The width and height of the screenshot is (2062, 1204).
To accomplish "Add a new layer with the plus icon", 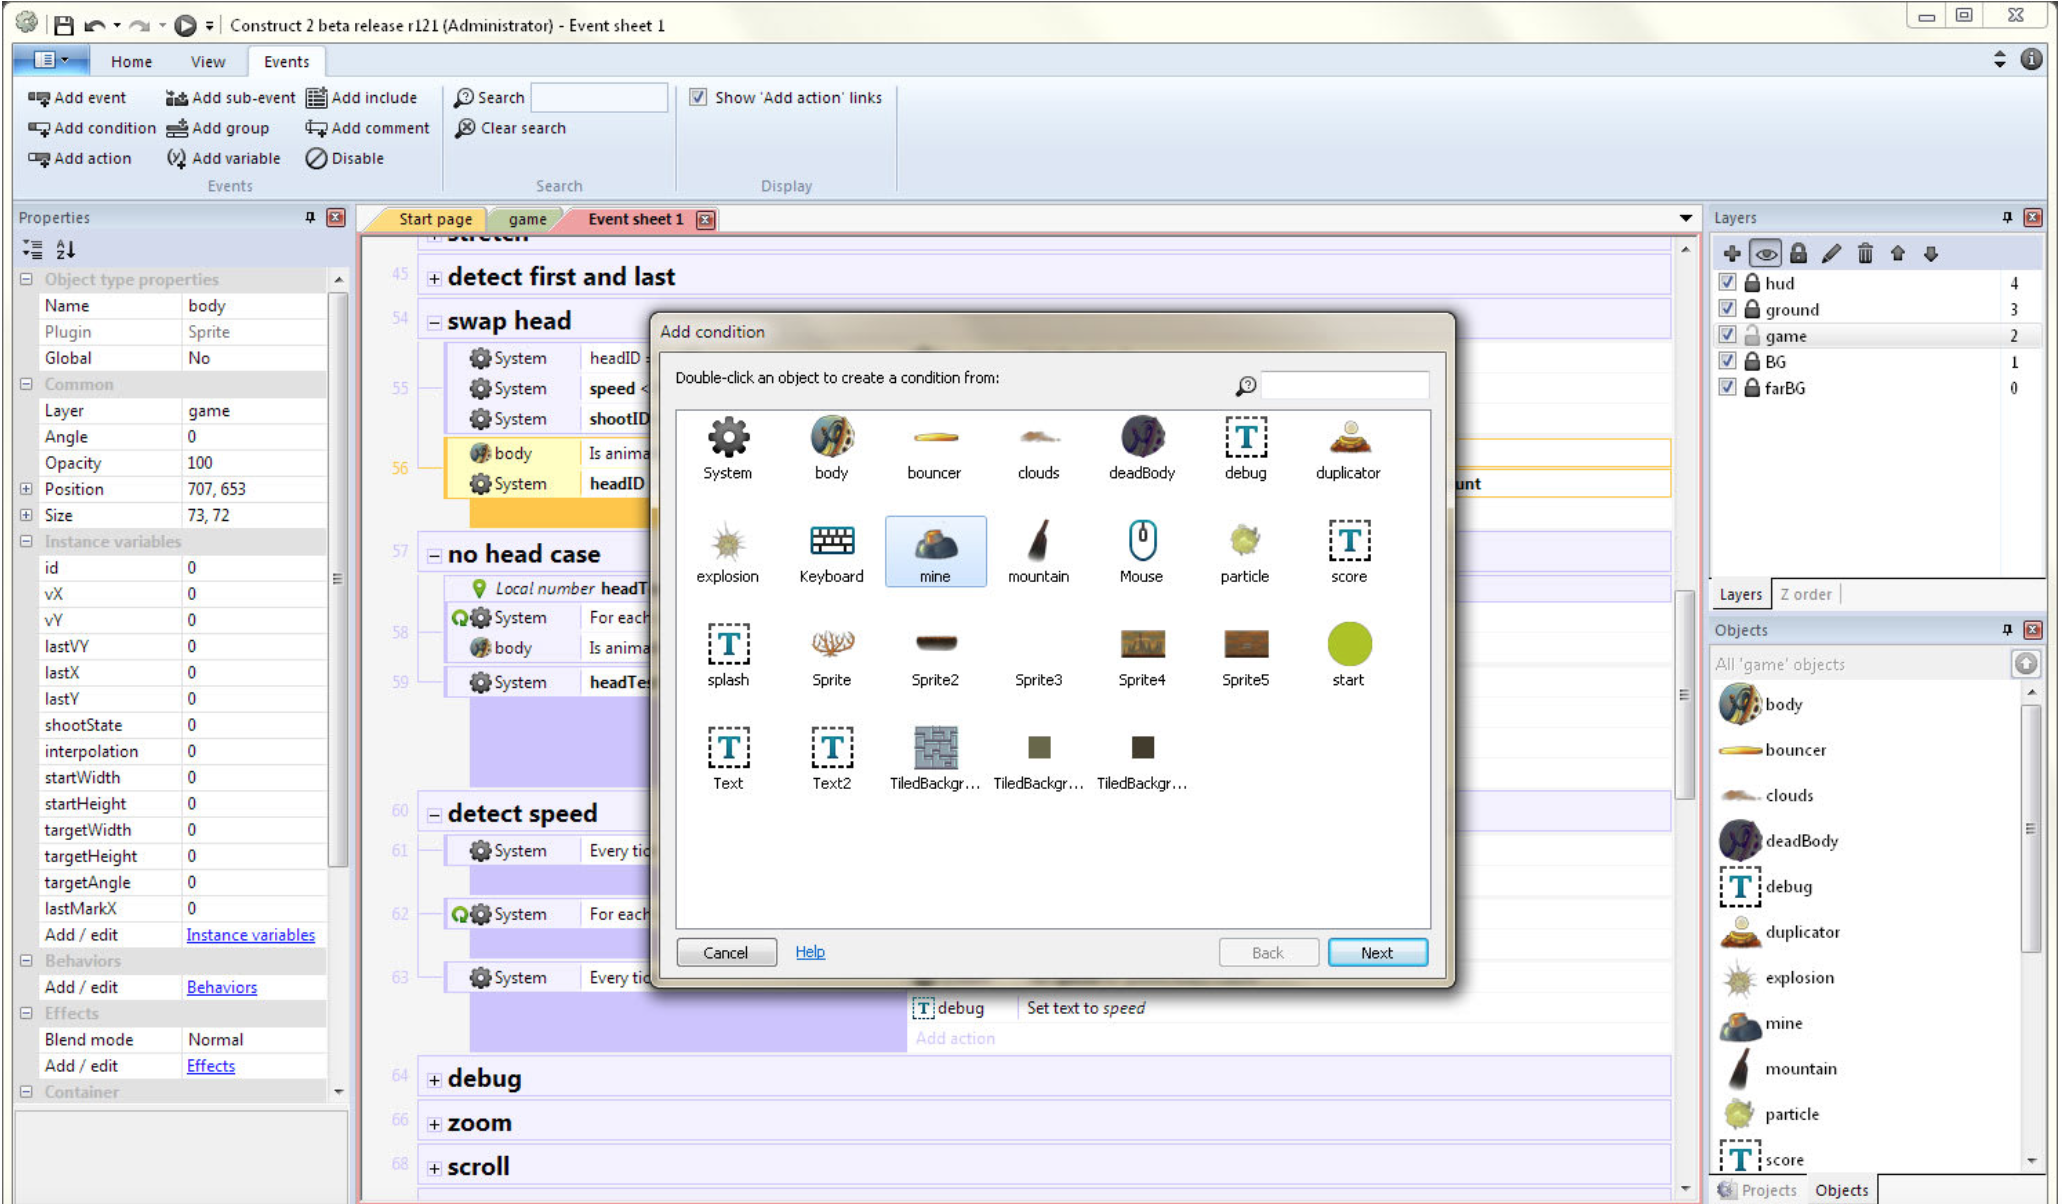I will 1732,253.
